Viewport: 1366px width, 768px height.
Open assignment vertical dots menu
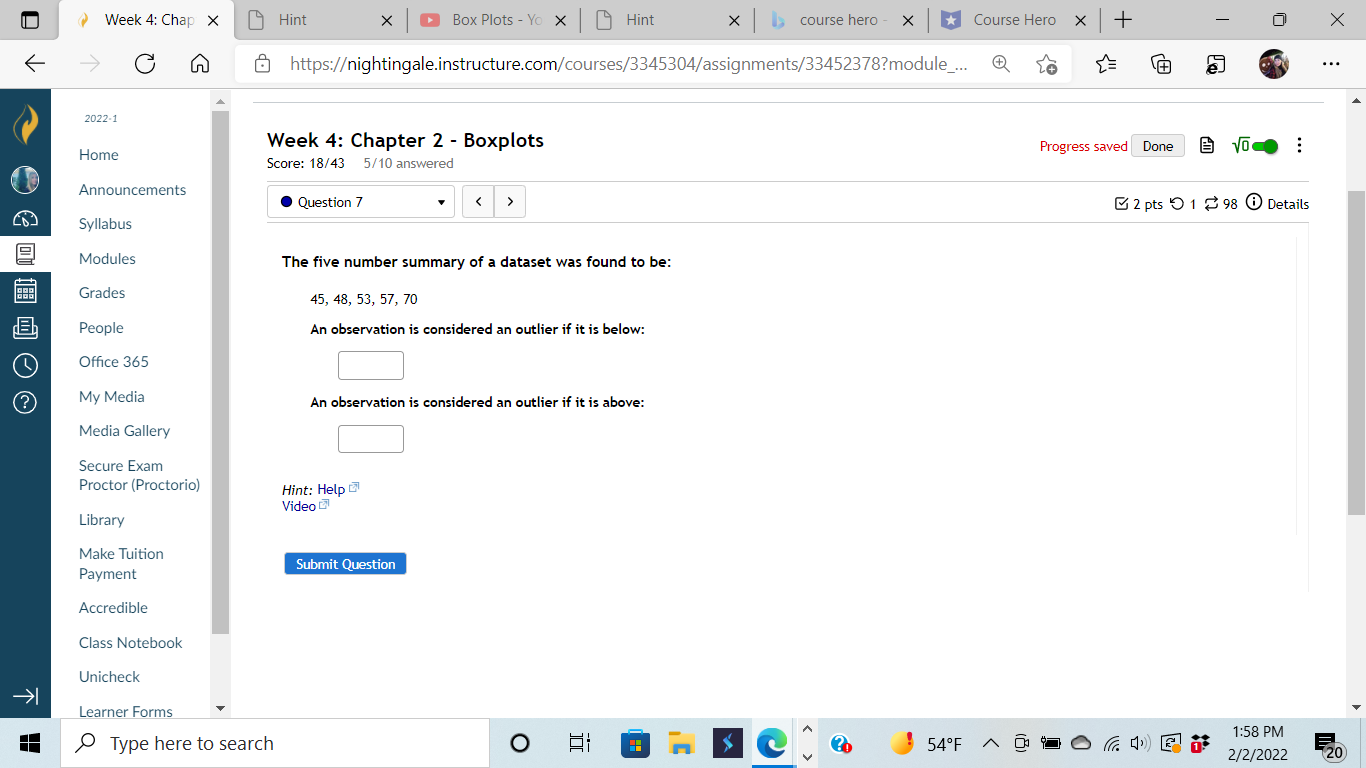(1299, 146)
